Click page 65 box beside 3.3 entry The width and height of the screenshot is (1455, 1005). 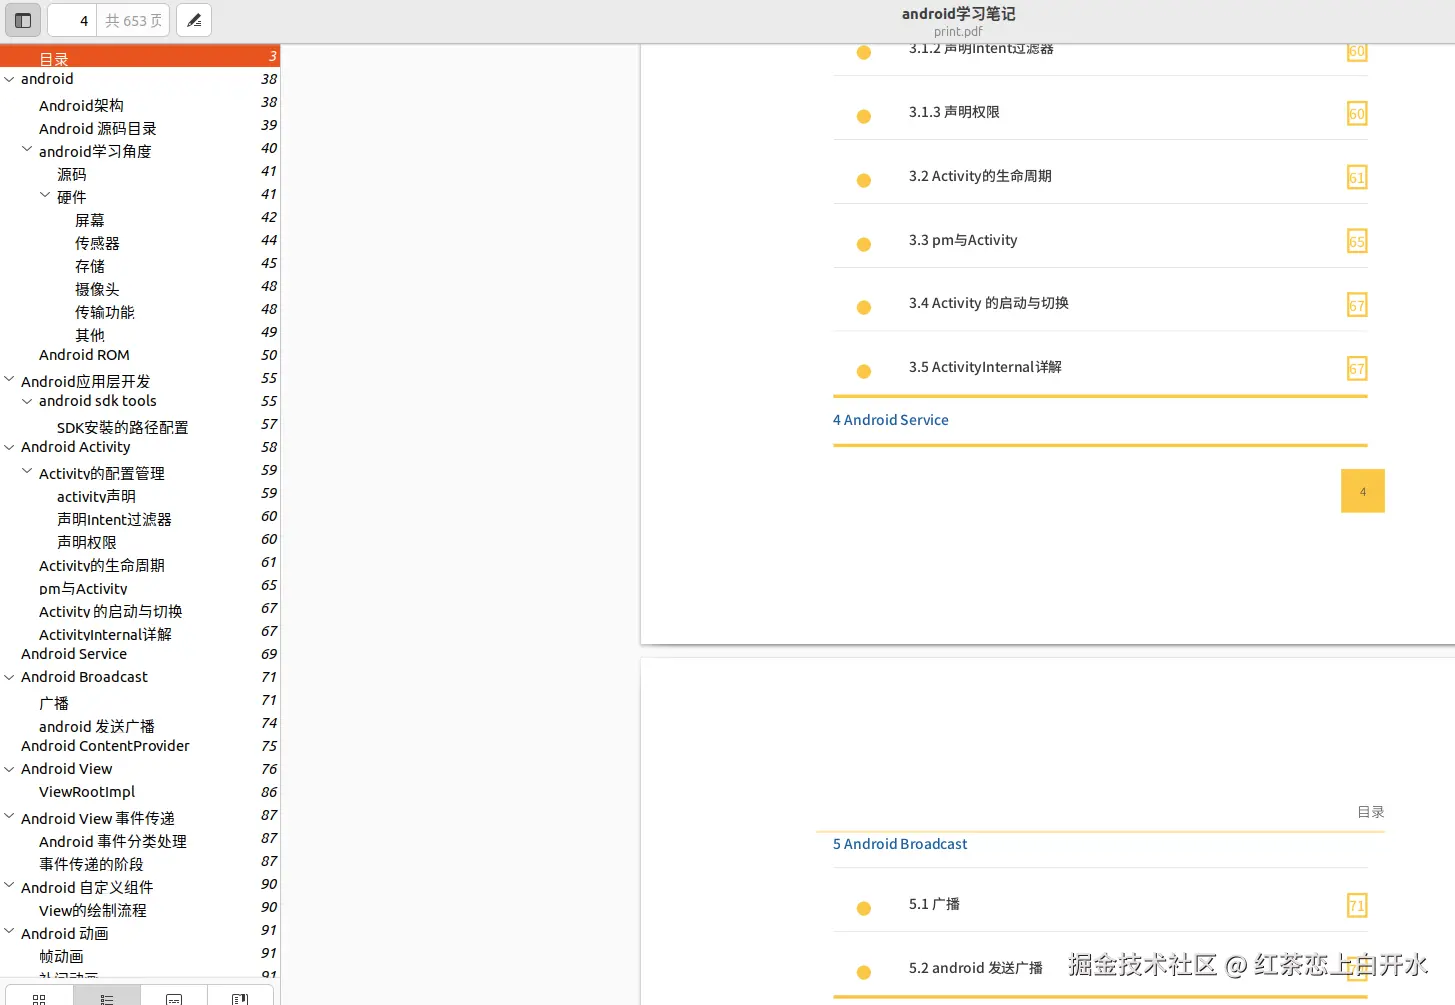click(x=1357, y=241)
